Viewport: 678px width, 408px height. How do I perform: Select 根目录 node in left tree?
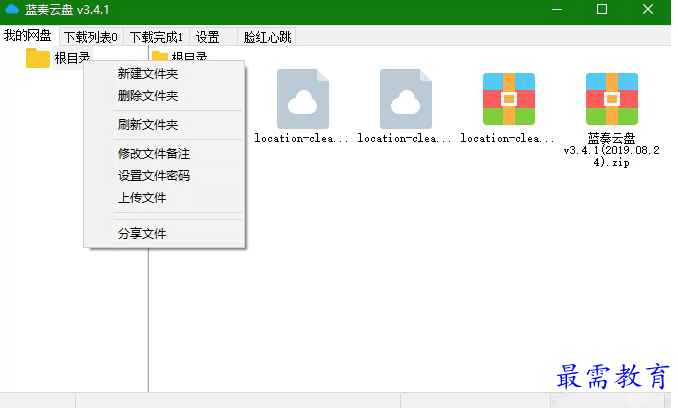tap(72, 58)
